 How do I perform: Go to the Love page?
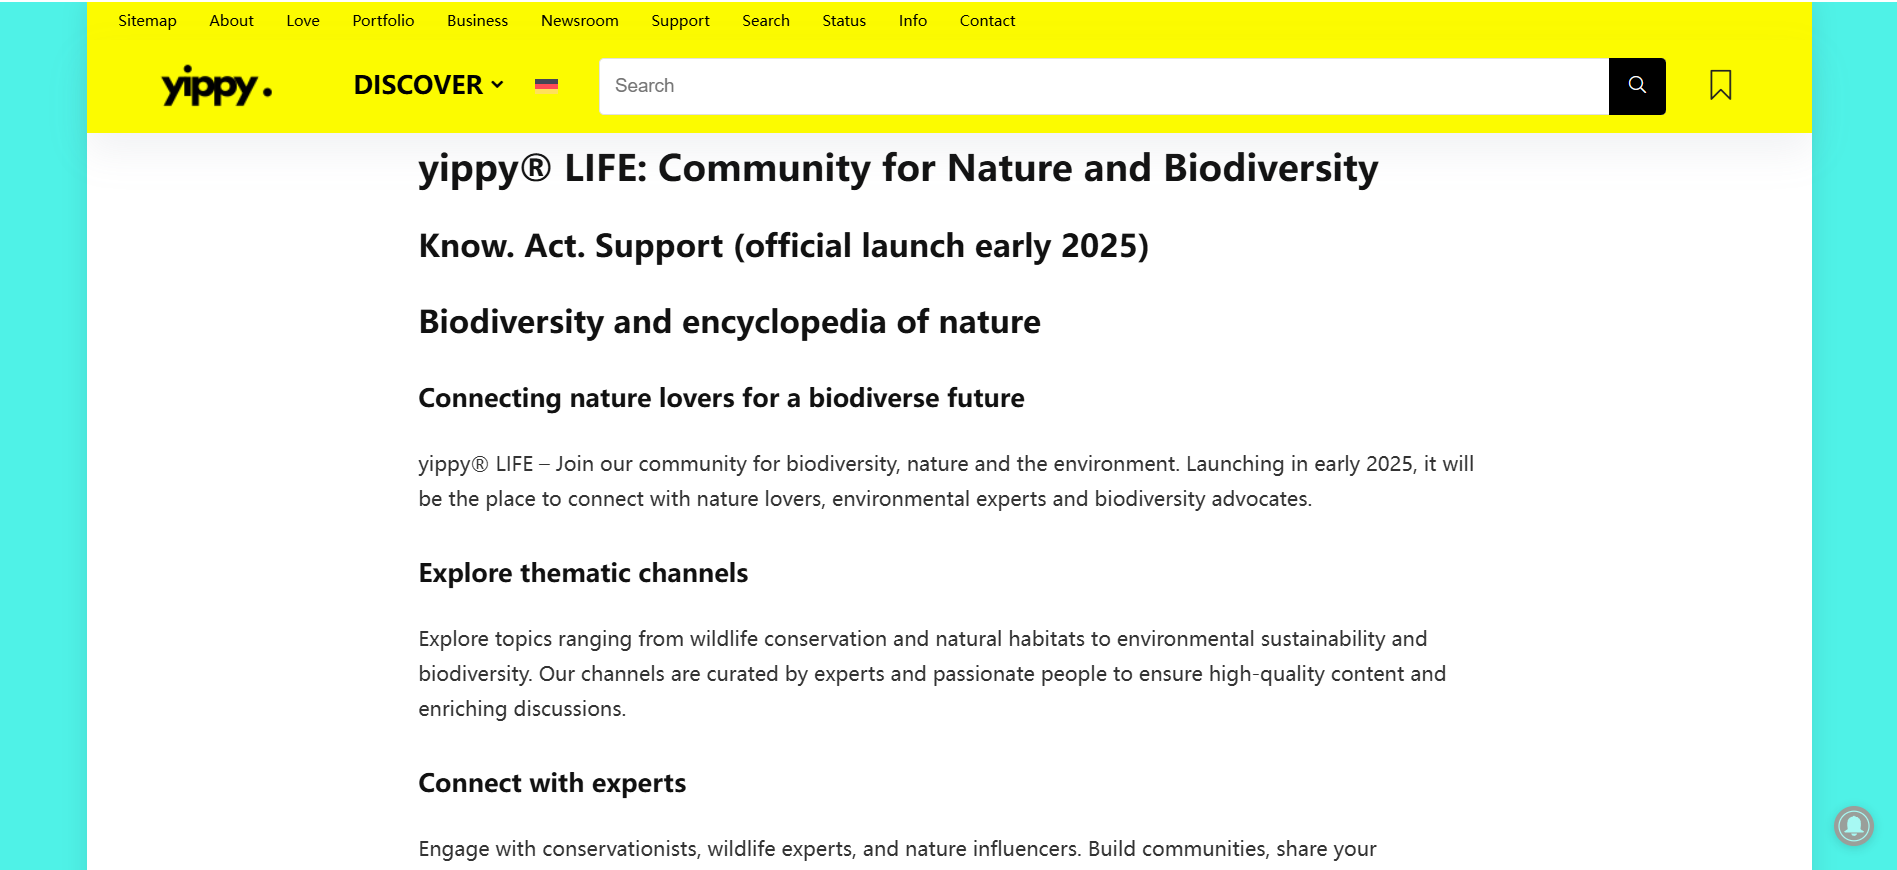pos(303,20)
